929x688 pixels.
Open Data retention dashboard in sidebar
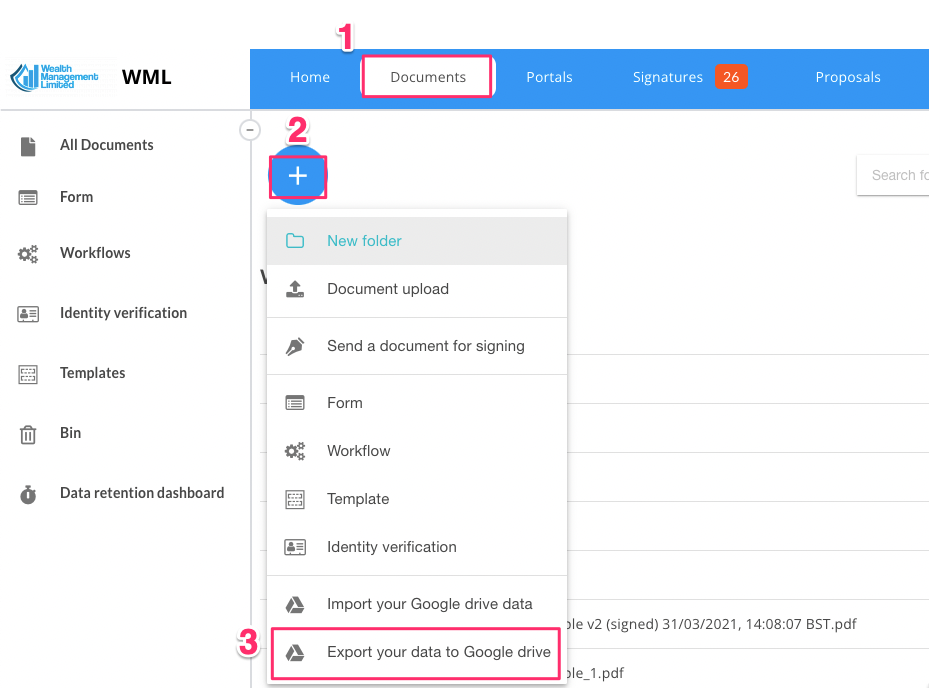(141, 493)
